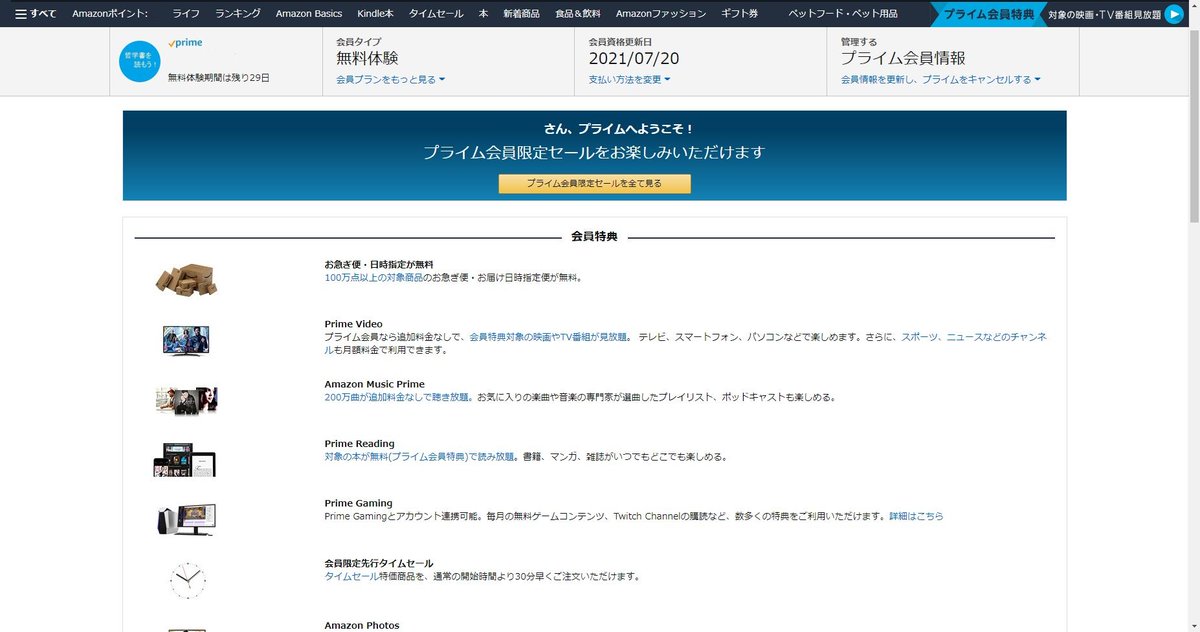1200x632 pixels.
Task: Open 新着商品 in the navigation bar
Action: [521, 14]
